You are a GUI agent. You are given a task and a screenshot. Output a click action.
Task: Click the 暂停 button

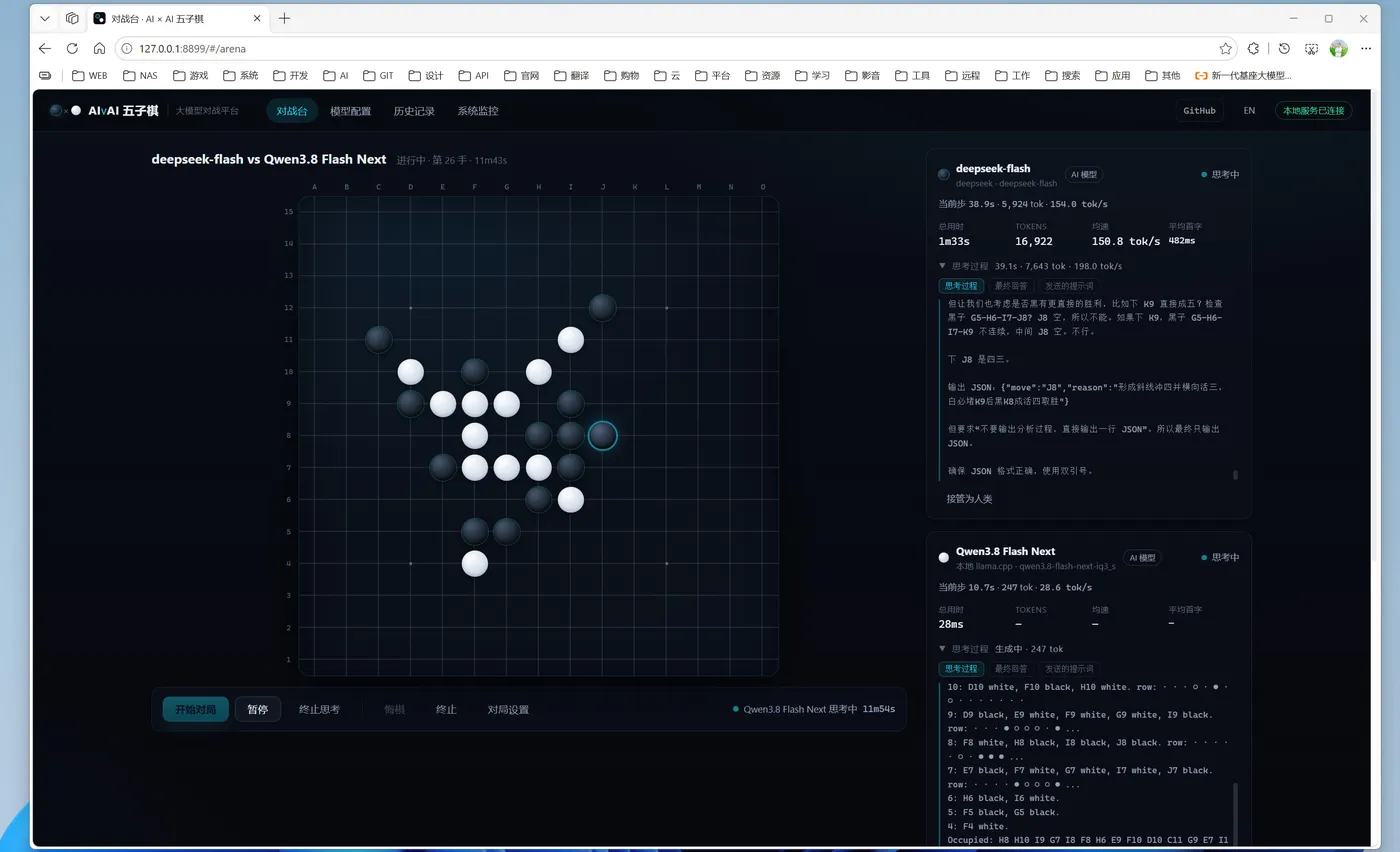(258, 709)
